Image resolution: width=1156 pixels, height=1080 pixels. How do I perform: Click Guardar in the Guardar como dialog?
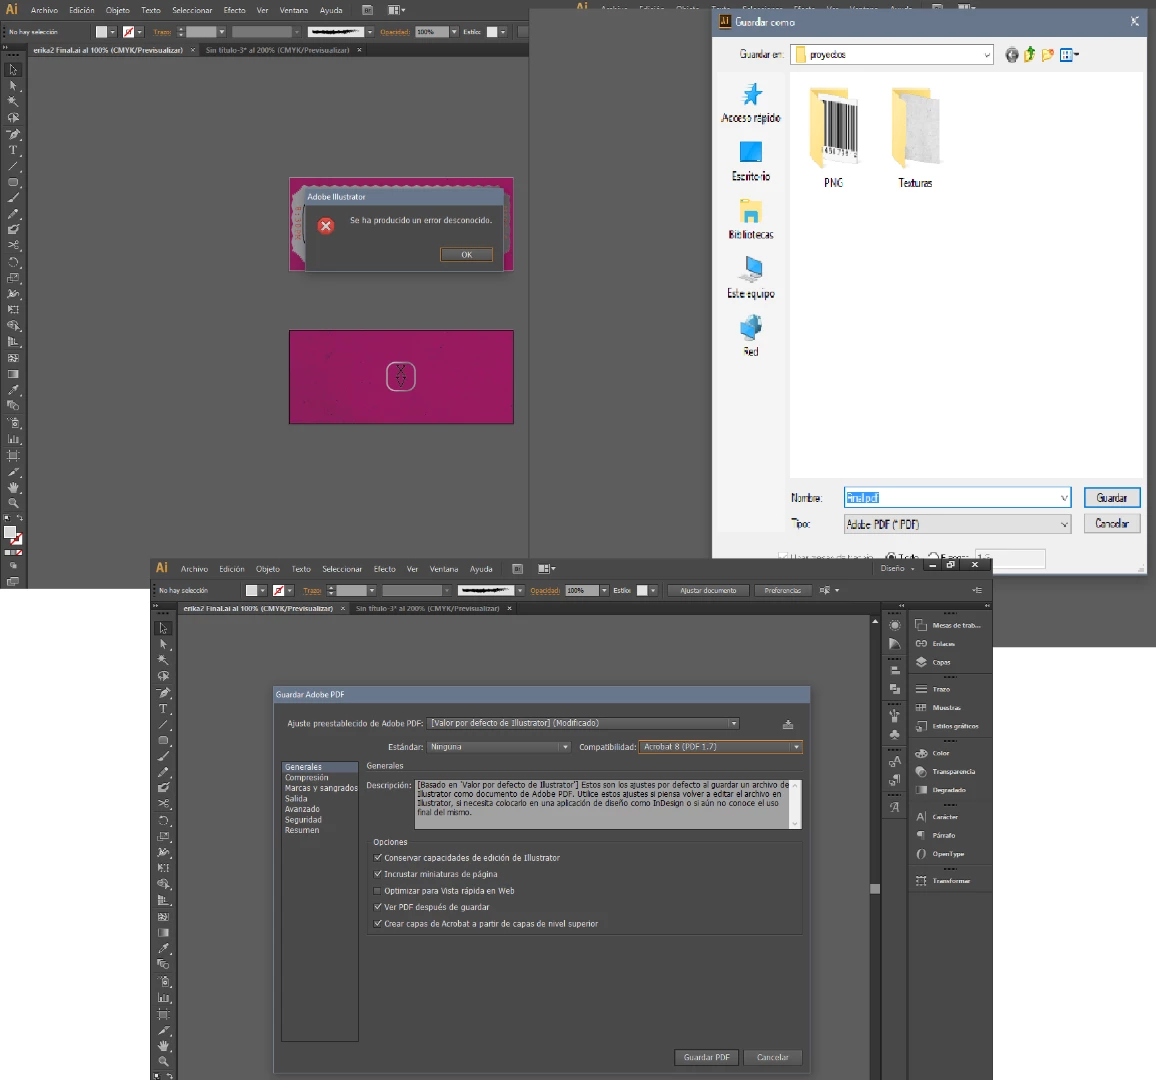[x=1112, y=498]
